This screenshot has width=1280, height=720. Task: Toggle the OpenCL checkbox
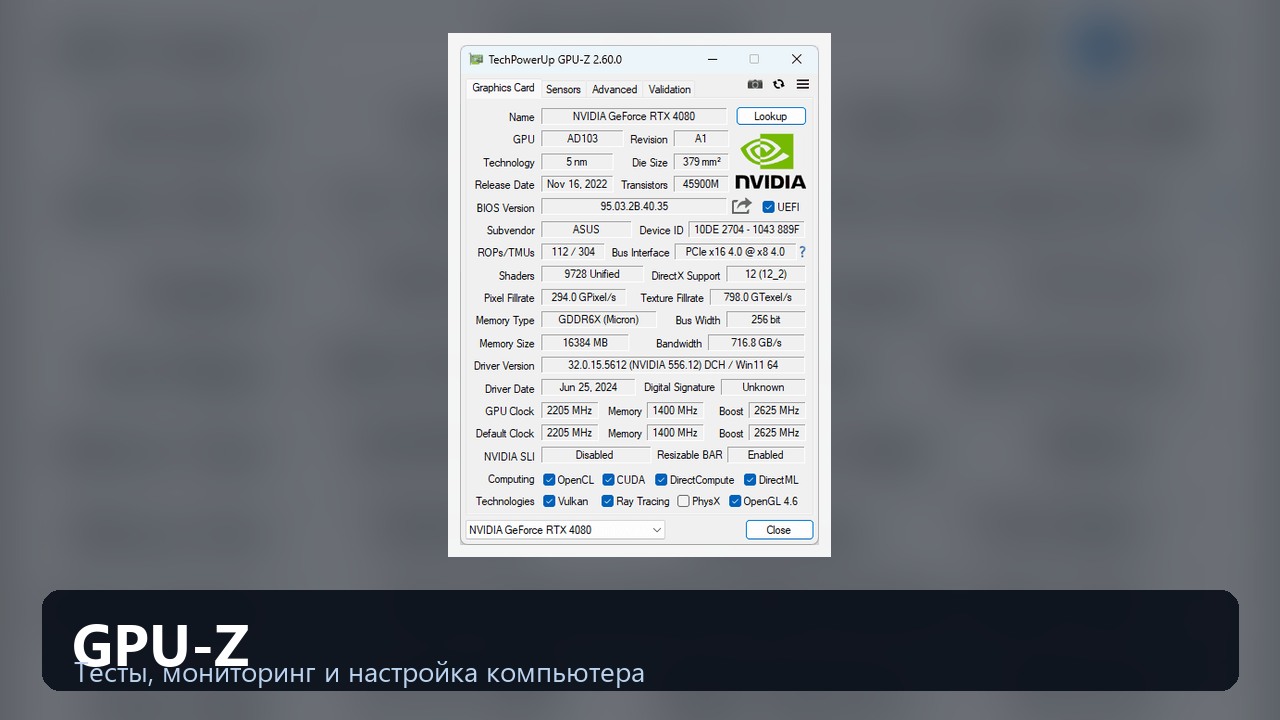click(549, 480)
